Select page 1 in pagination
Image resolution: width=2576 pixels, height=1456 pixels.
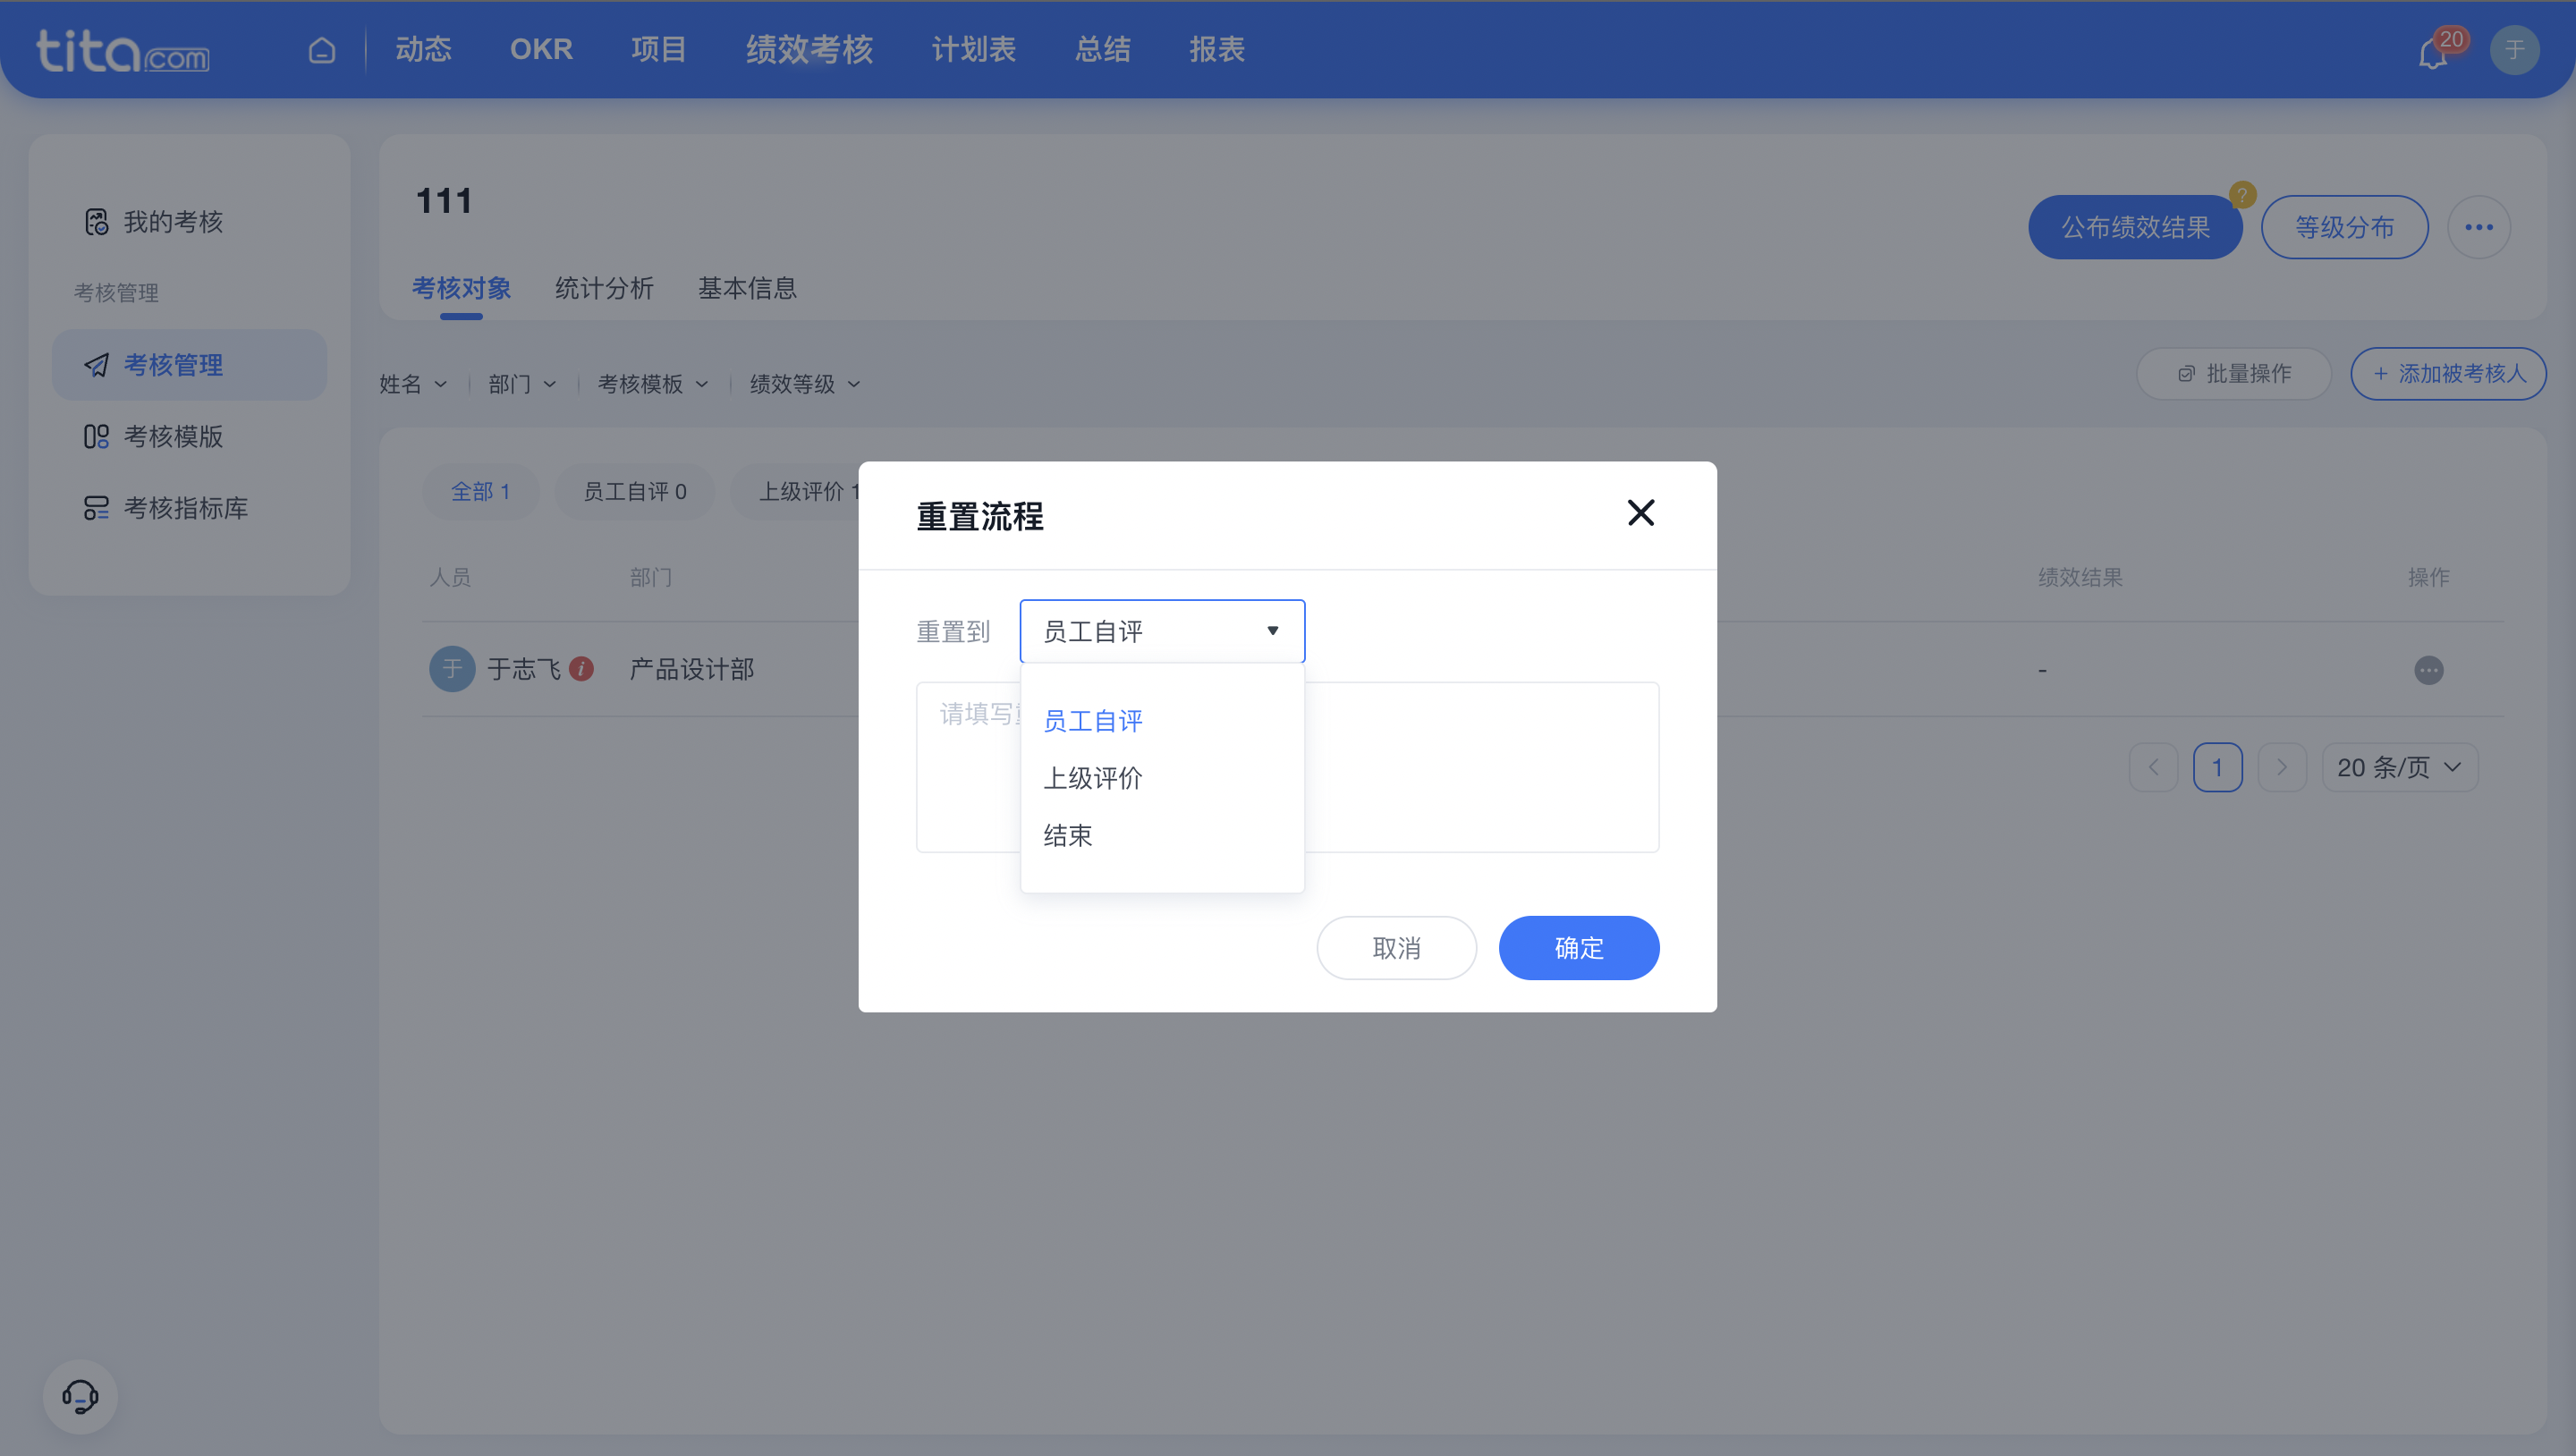2217,767
